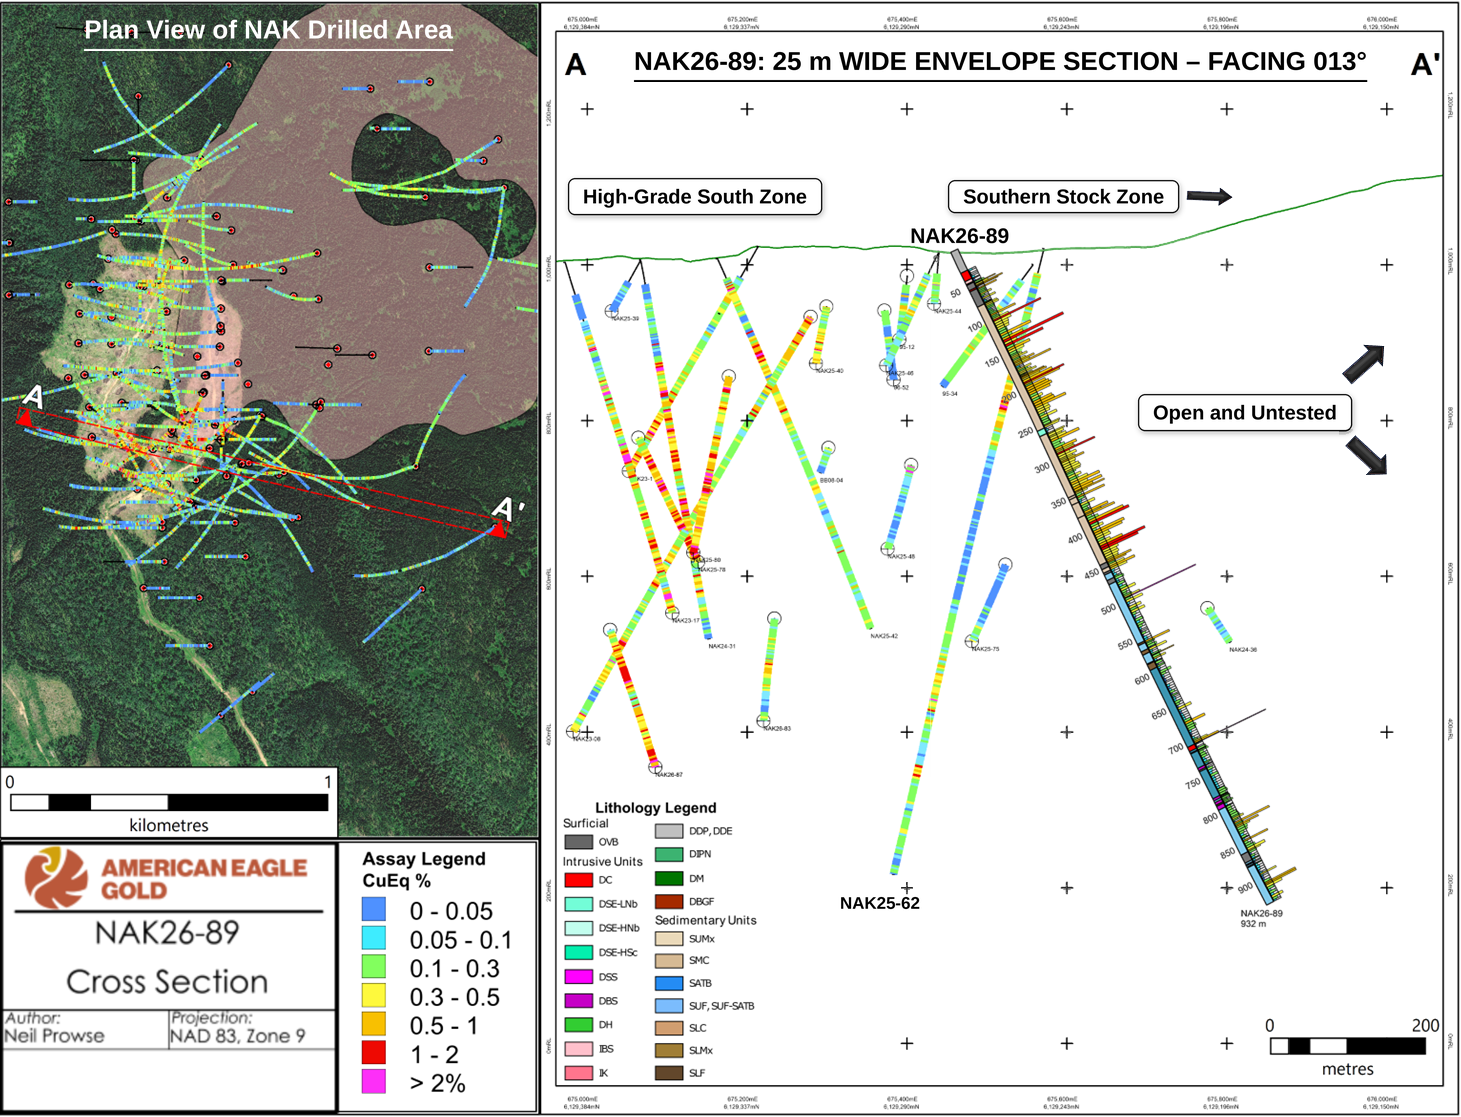Click the SLF dark brown swatch
The width and height of the screenshot is (1461, 1117).
tap(669, 1073)
